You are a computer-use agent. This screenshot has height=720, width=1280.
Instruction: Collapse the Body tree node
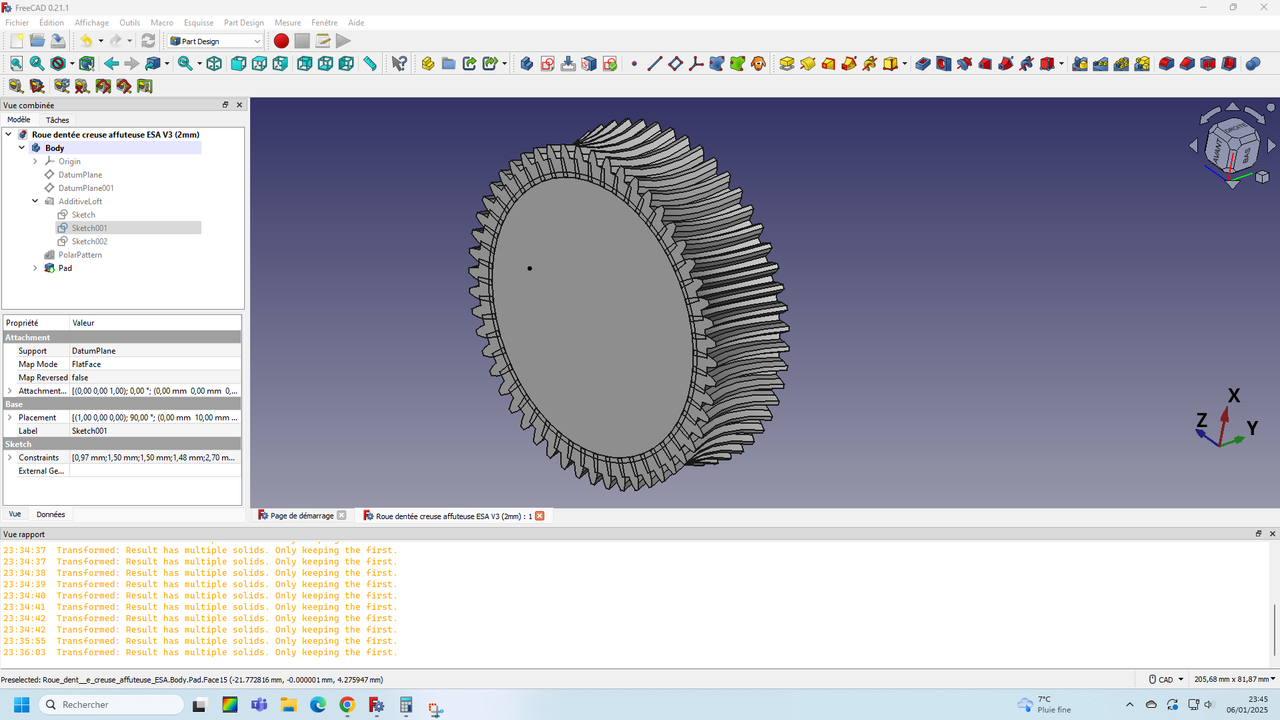(x=22, y=148)
